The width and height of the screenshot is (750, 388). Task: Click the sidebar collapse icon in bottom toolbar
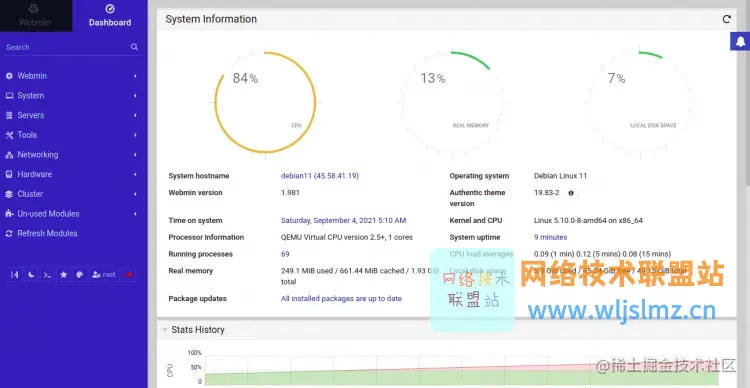pos(15,275)
